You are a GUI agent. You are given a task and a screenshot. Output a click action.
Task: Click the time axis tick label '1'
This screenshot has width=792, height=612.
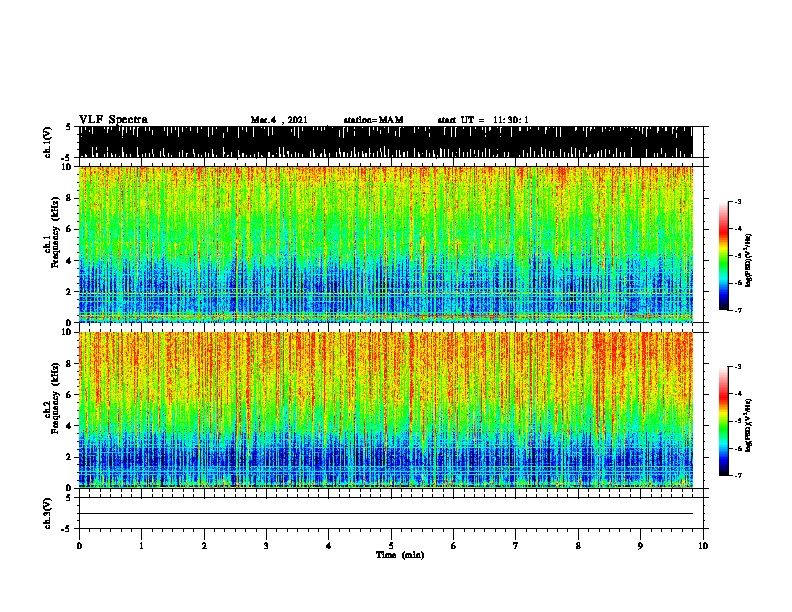click(141, 546)
